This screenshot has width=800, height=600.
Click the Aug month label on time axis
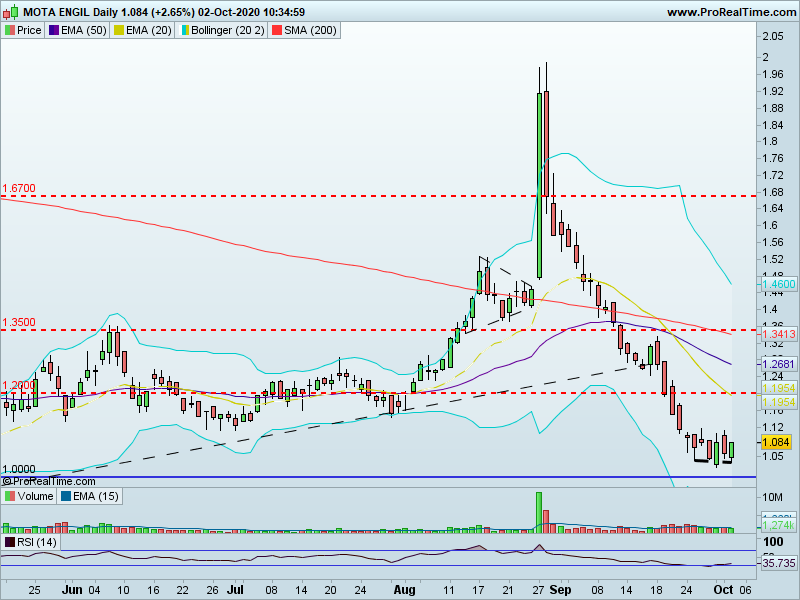pos(405,590)
